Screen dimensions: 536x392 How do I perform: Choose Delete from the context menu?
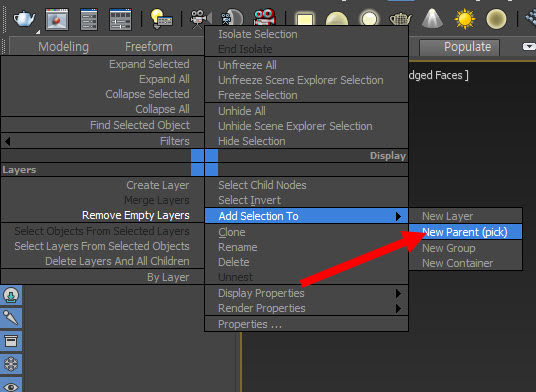[306, 262]
